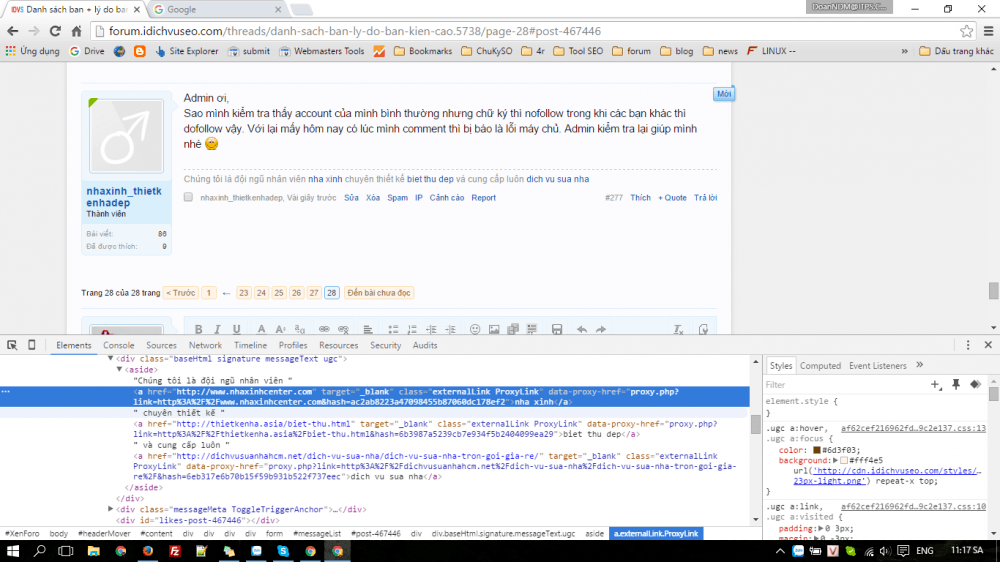
Task: Click New Style Rule plus icon
Action: pyautogui.click(x=936, y=385)
